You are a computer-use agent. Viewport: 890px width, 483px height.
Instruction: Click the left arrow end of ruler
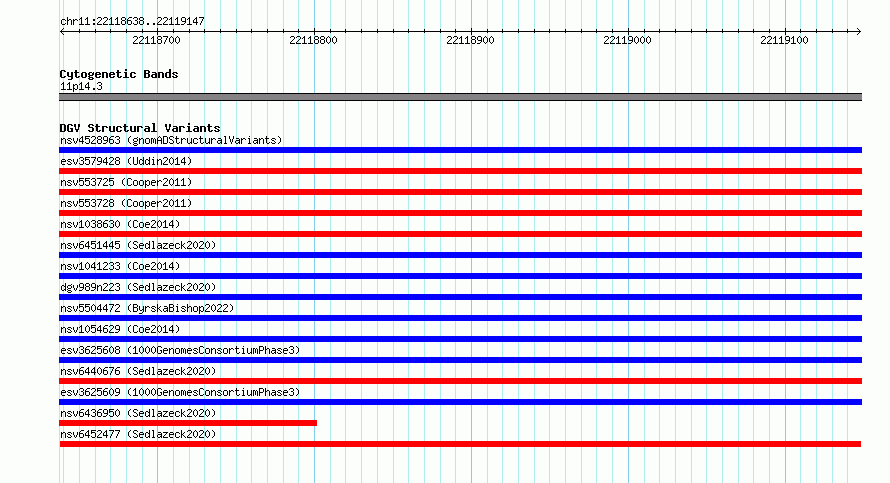(x=62, y=32)
